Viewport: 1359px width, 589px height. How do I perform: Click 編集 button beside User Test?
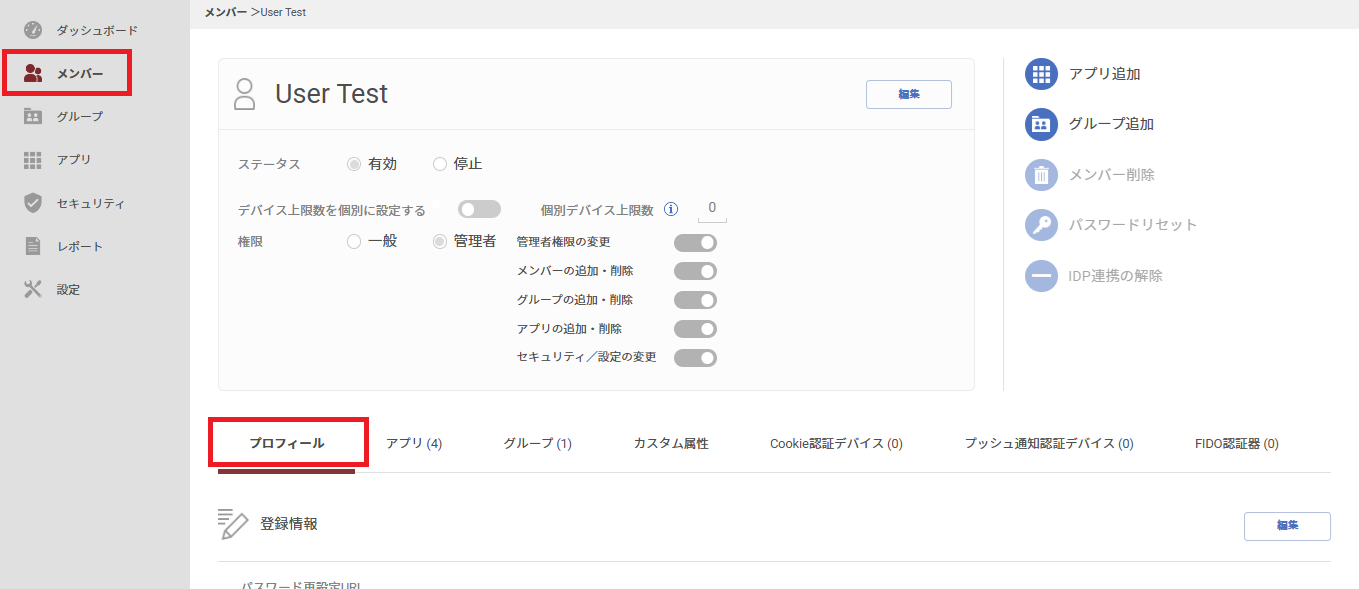pyautogui.click(x=909, y=94)
